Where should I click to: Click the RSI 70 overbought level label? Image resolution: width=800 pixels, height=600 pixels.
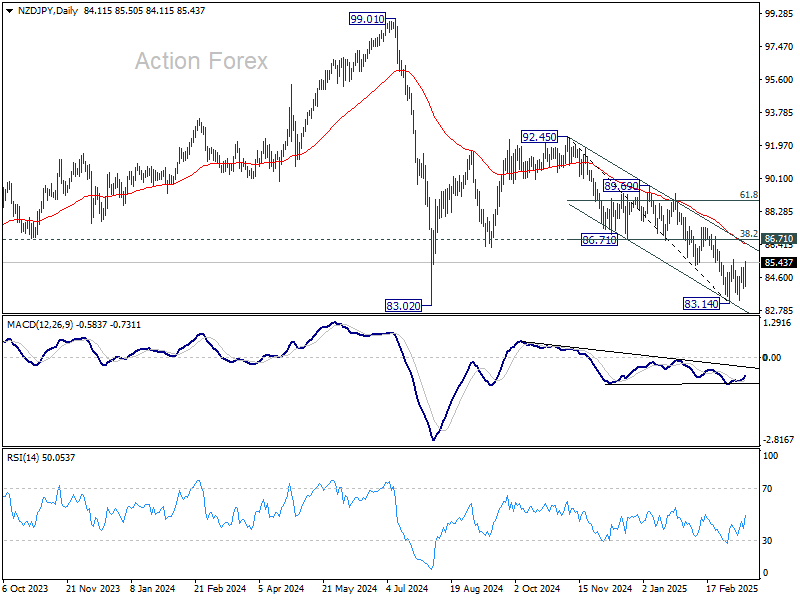767,489
